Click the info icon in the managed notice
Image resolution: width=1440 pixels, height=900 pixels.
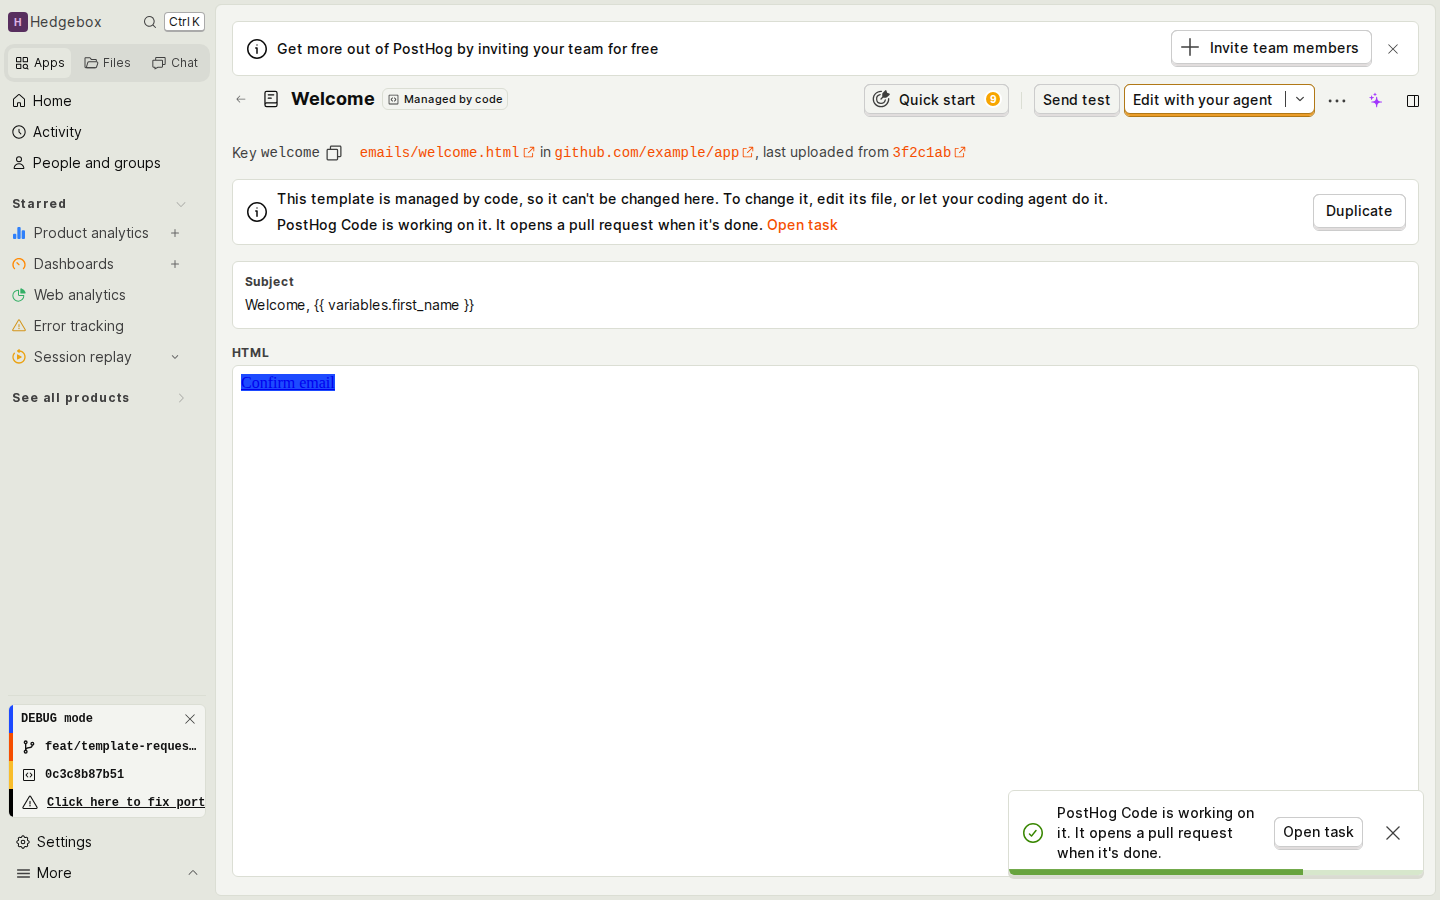(x=257, y=212)
